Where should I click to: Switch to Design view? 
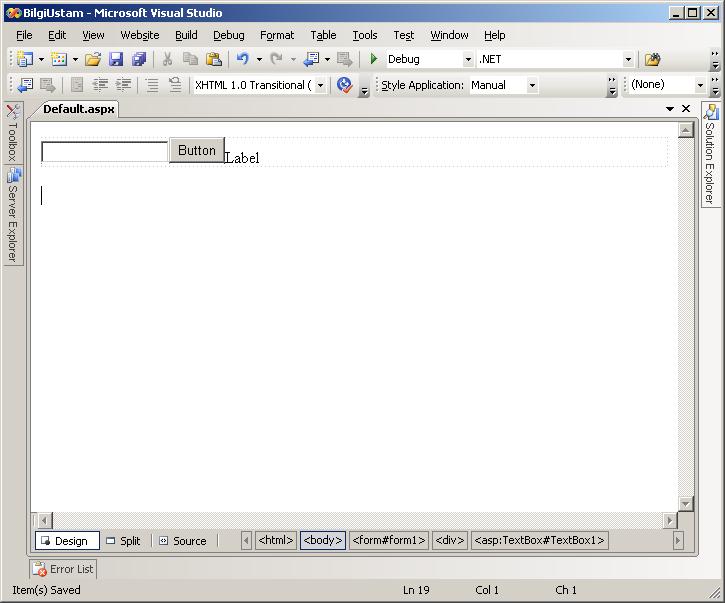tap(68, 541)
